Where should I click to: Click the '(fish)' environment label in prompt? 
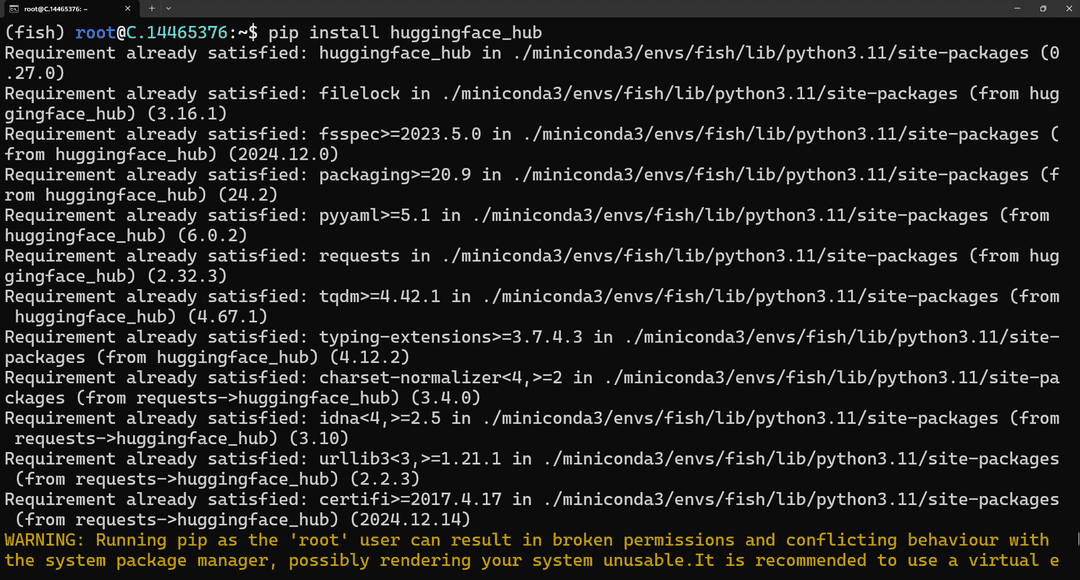click(34, 32)
